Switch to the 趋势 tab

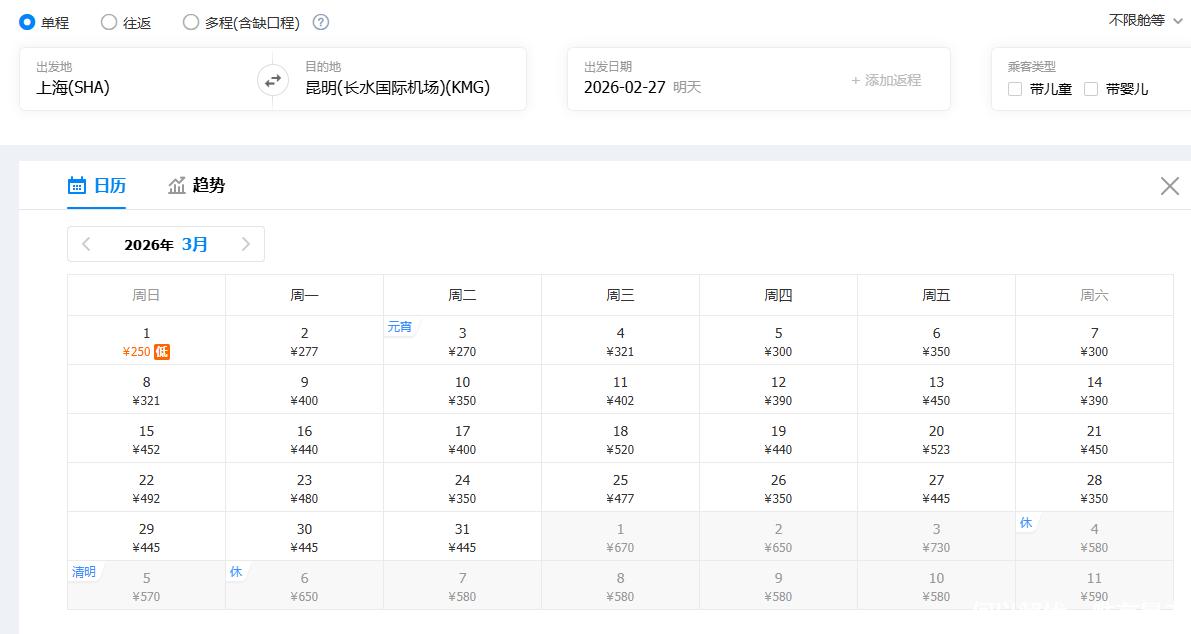click(208, 186)
